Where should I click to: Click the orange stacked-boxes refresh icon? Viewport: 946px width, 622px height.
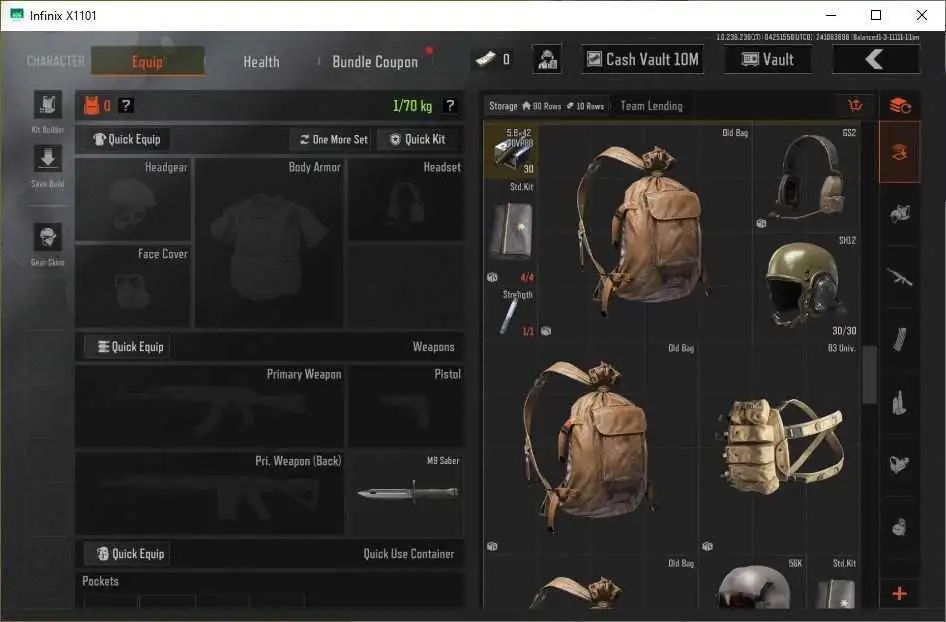[900, 106]
